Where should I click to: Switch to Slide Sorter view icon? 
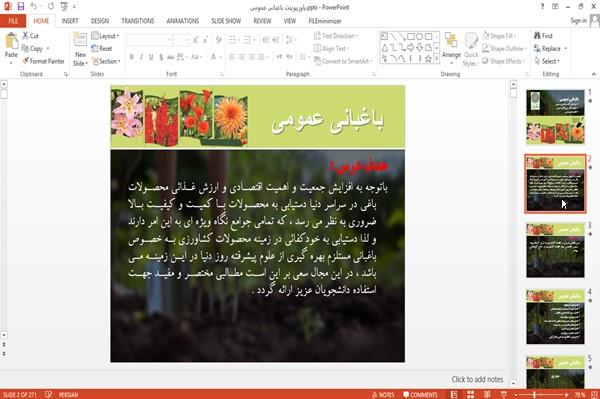point(470,395)
